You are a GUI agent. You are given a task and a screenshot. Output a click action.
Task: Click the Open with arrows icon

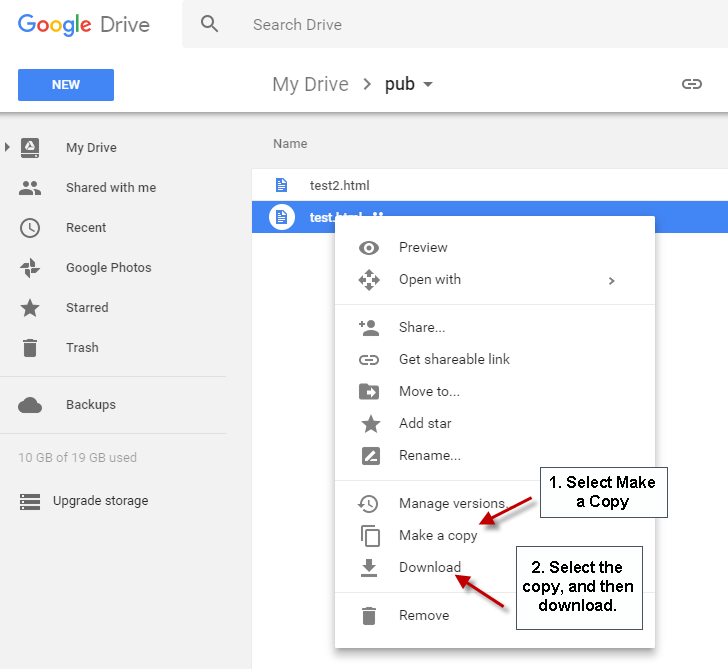tap(369, 280)
